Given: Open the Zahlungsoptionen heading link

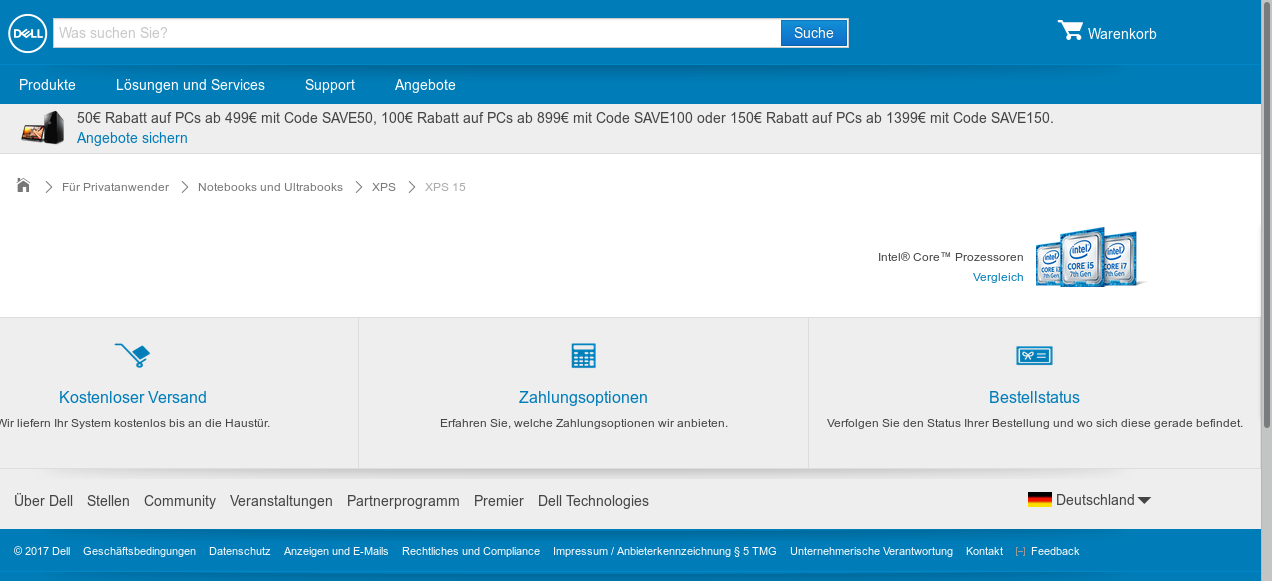Looking at the screenshot, I should click(x=583, y=397).
